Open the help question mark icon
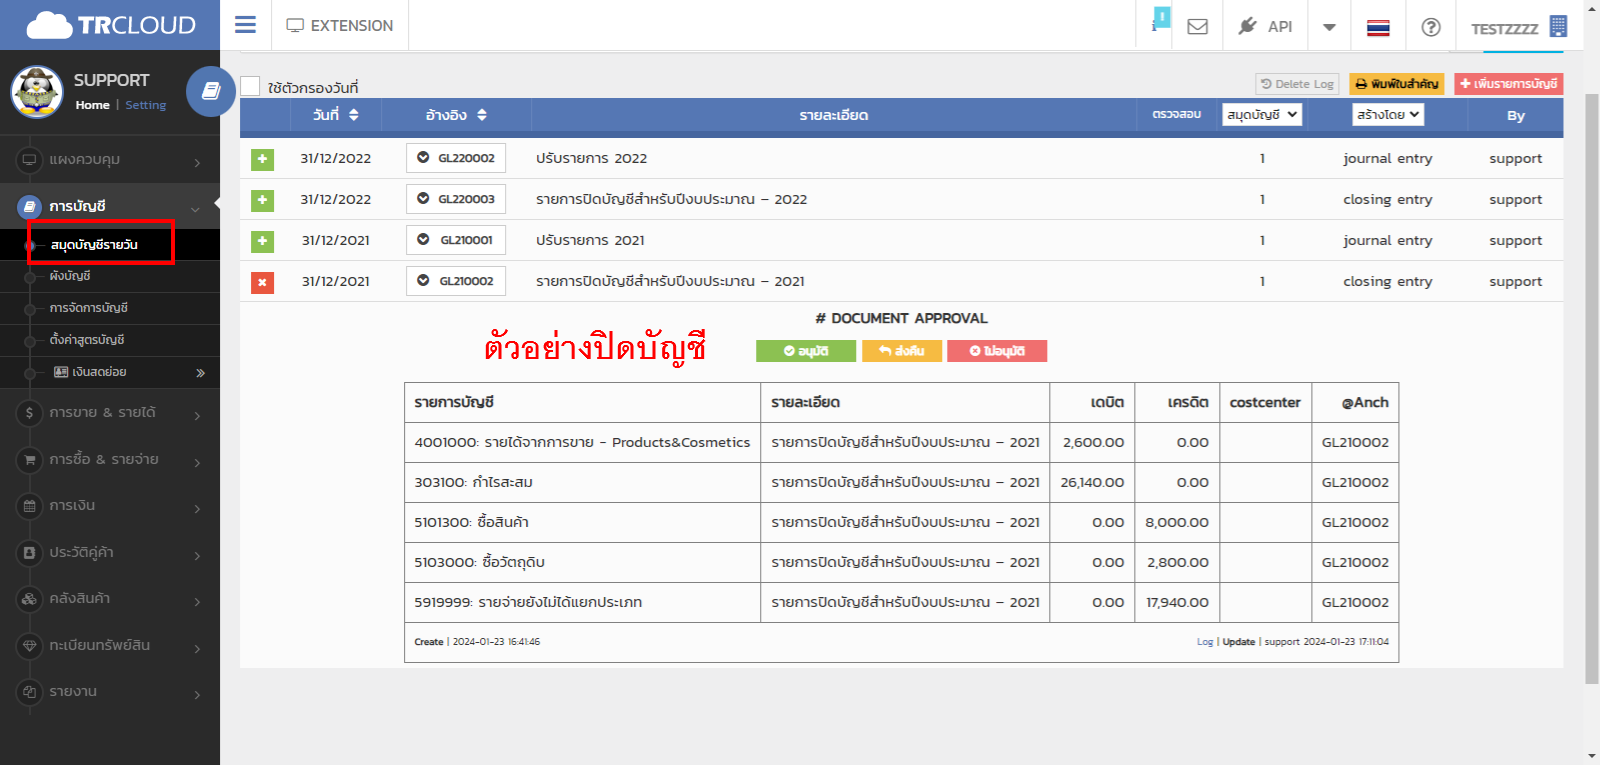Screen dimensions: 1600x765 [x=1431, y=27]
